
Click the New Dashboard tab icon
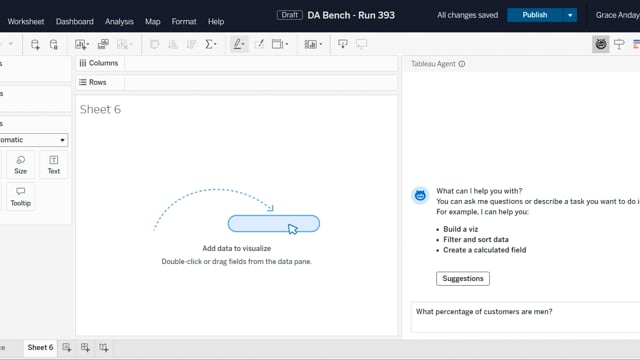coord(85,347)
